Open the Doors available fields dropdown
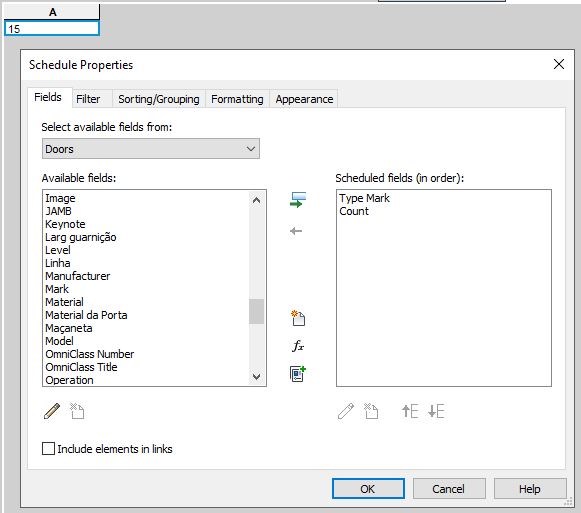This screenshot has width=581, height=513. (x=151, y=149)
